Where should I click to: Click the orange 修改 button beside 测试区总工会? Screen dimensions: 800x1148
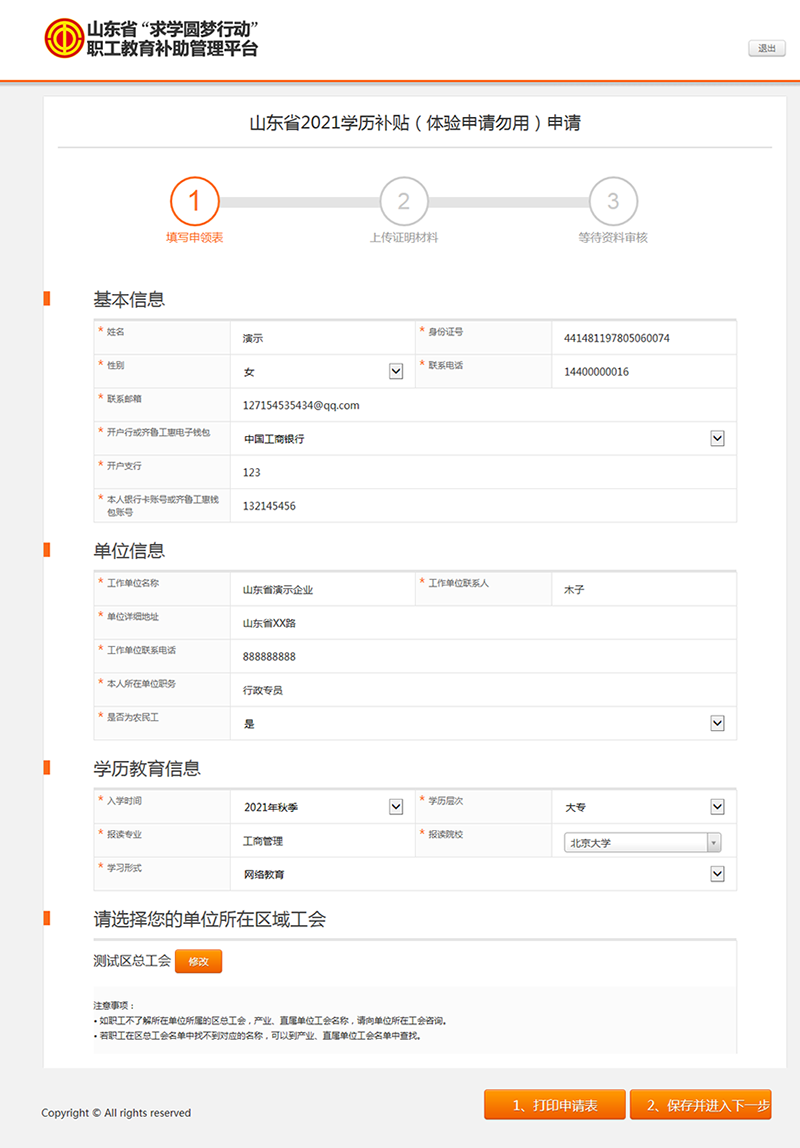198,960
